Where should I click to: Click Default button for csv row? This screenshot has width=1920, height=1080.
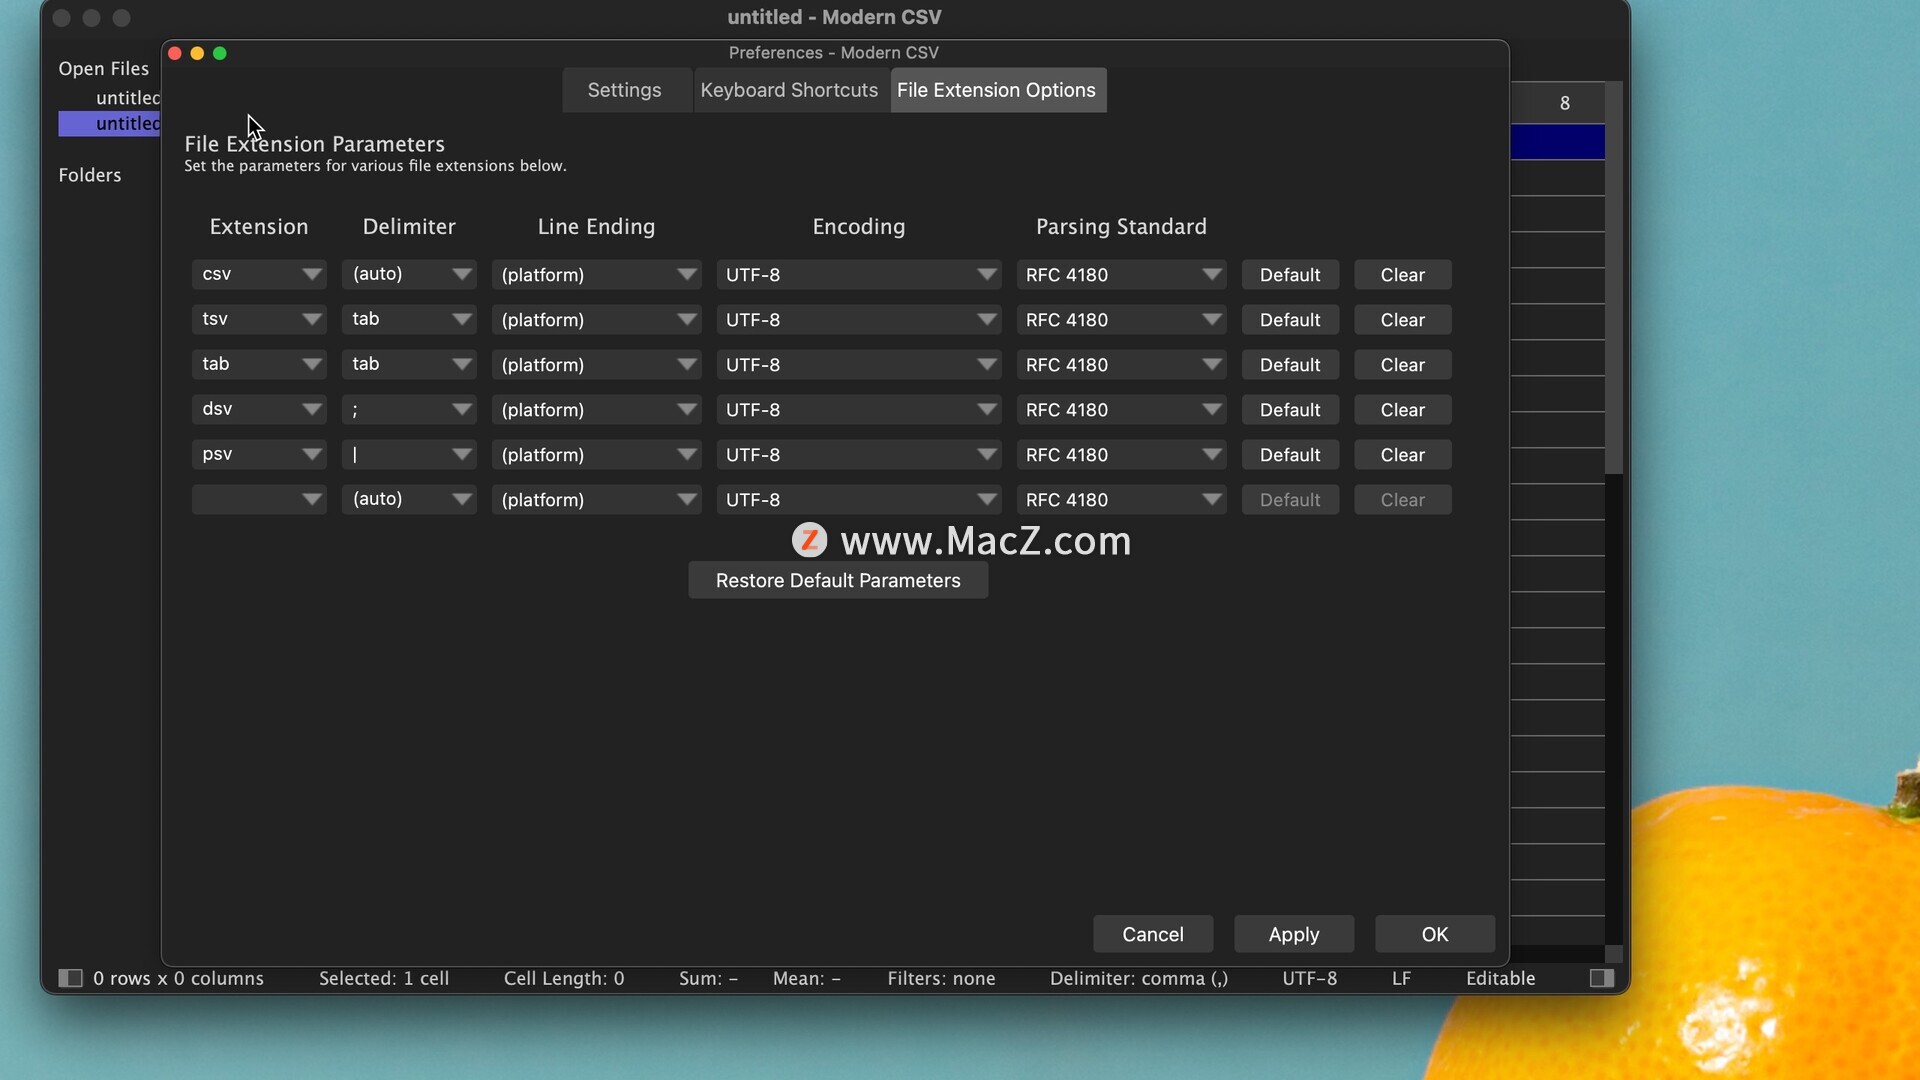1290,274
